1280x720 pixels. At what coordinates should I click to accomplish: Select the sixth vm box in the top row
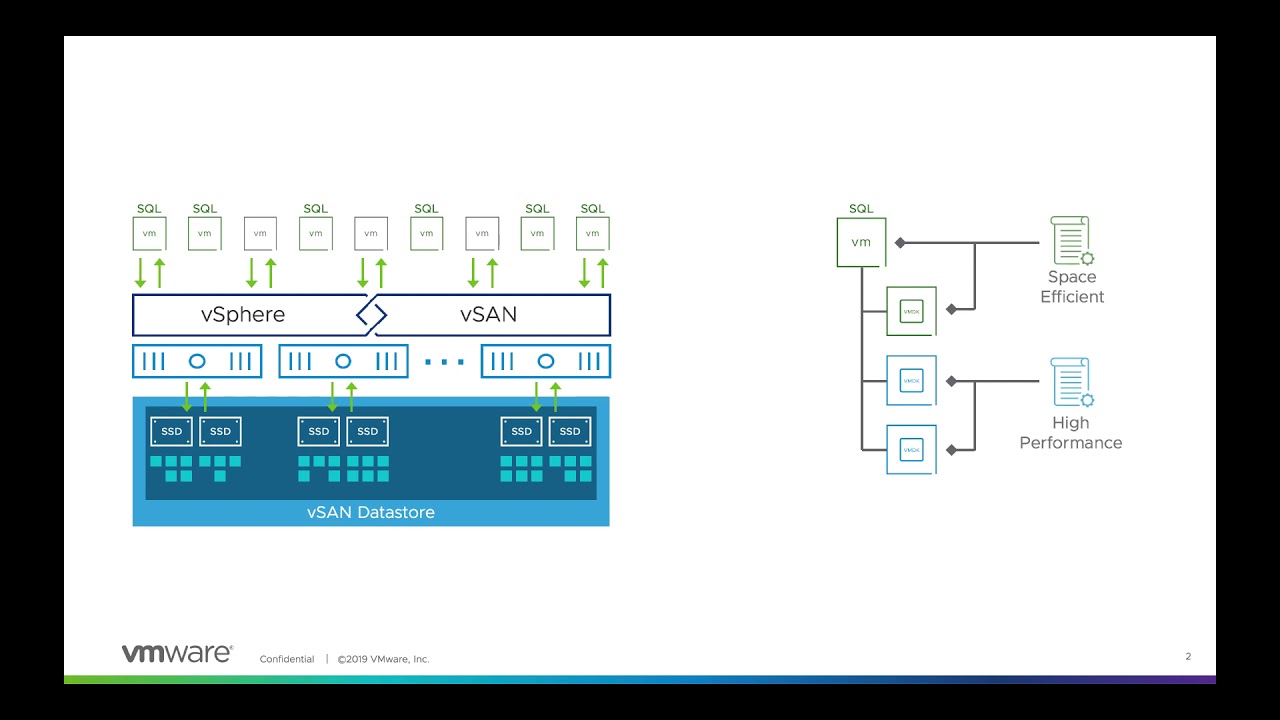[x=426, y=233]
